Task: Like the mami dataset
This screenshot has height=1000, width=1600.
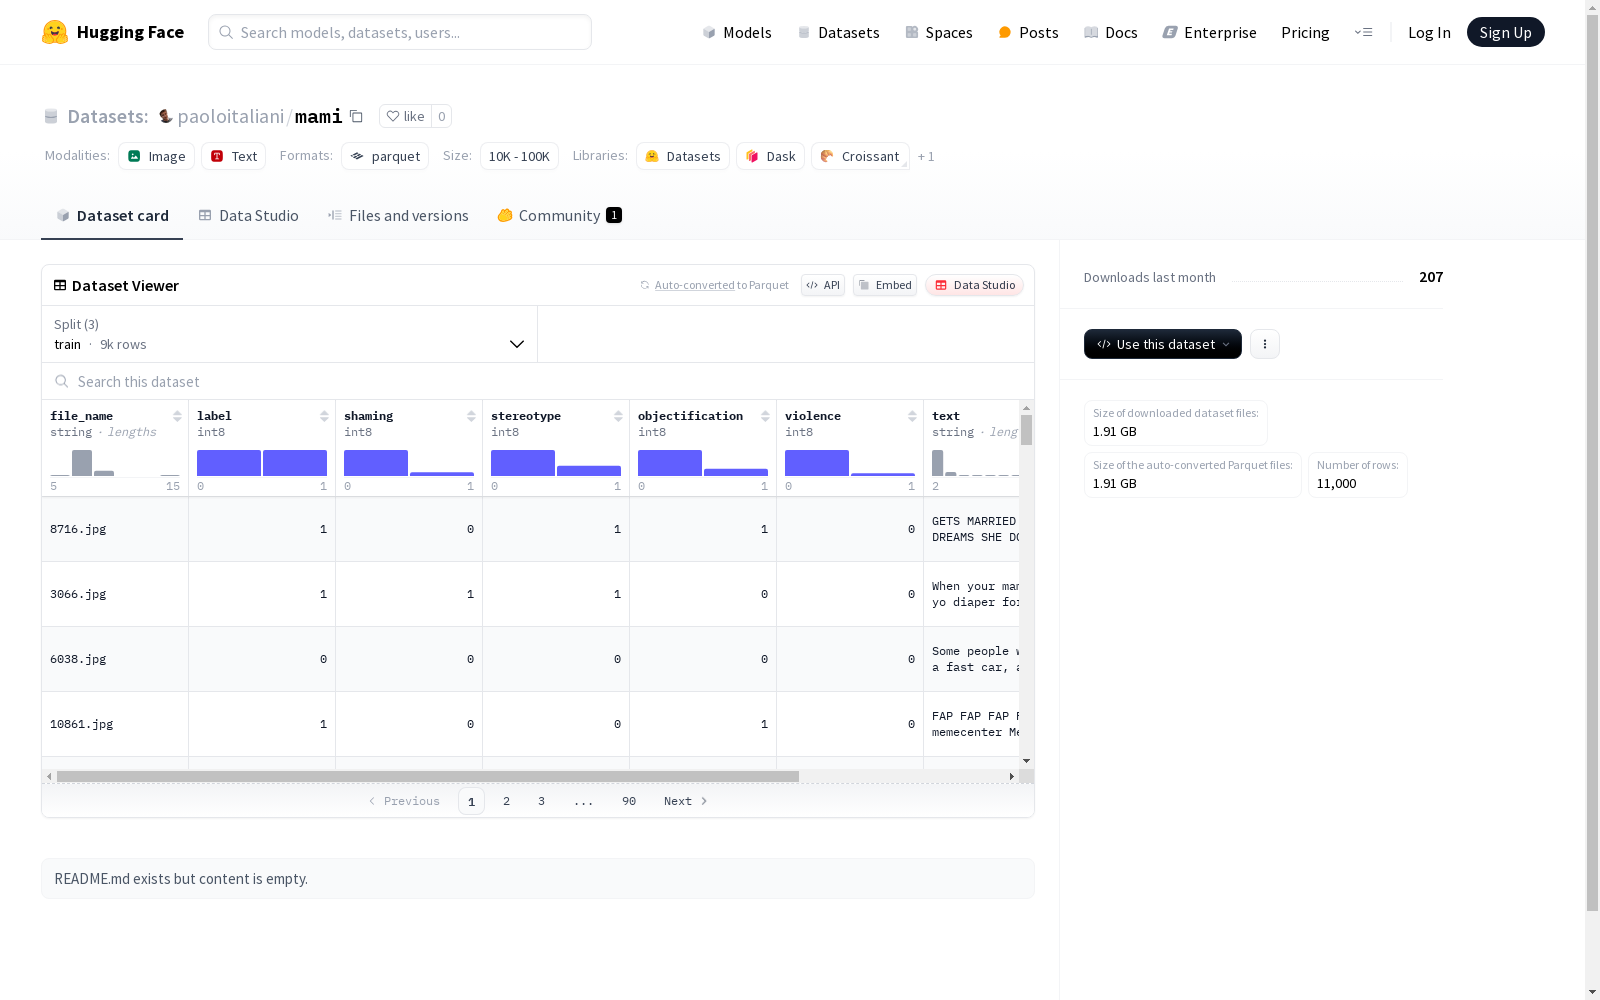Action: pyautogui.click(x=405, y=116)
